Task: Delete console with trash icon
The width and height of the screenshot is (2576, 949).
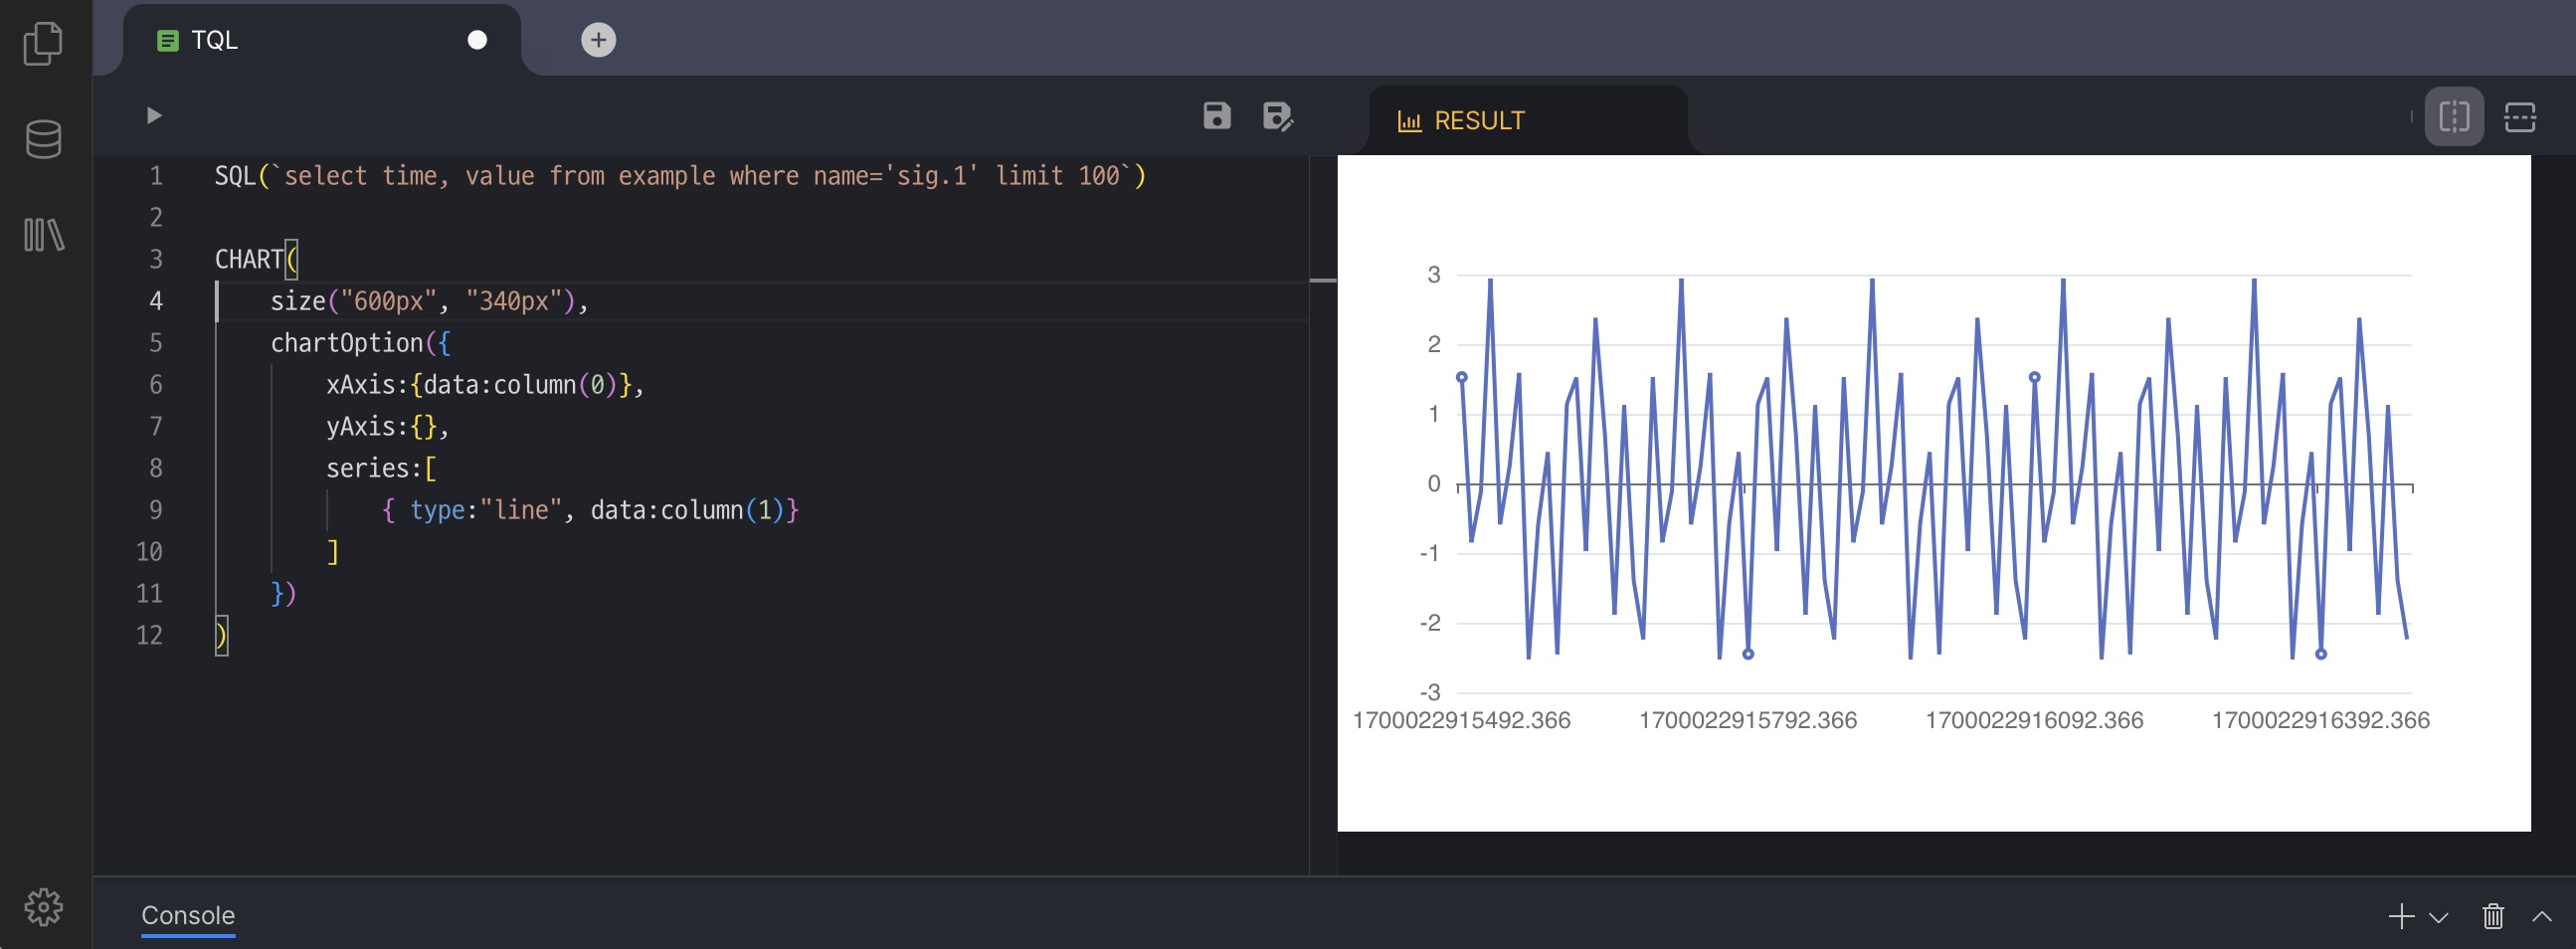Action: [x=2492, y=915]
